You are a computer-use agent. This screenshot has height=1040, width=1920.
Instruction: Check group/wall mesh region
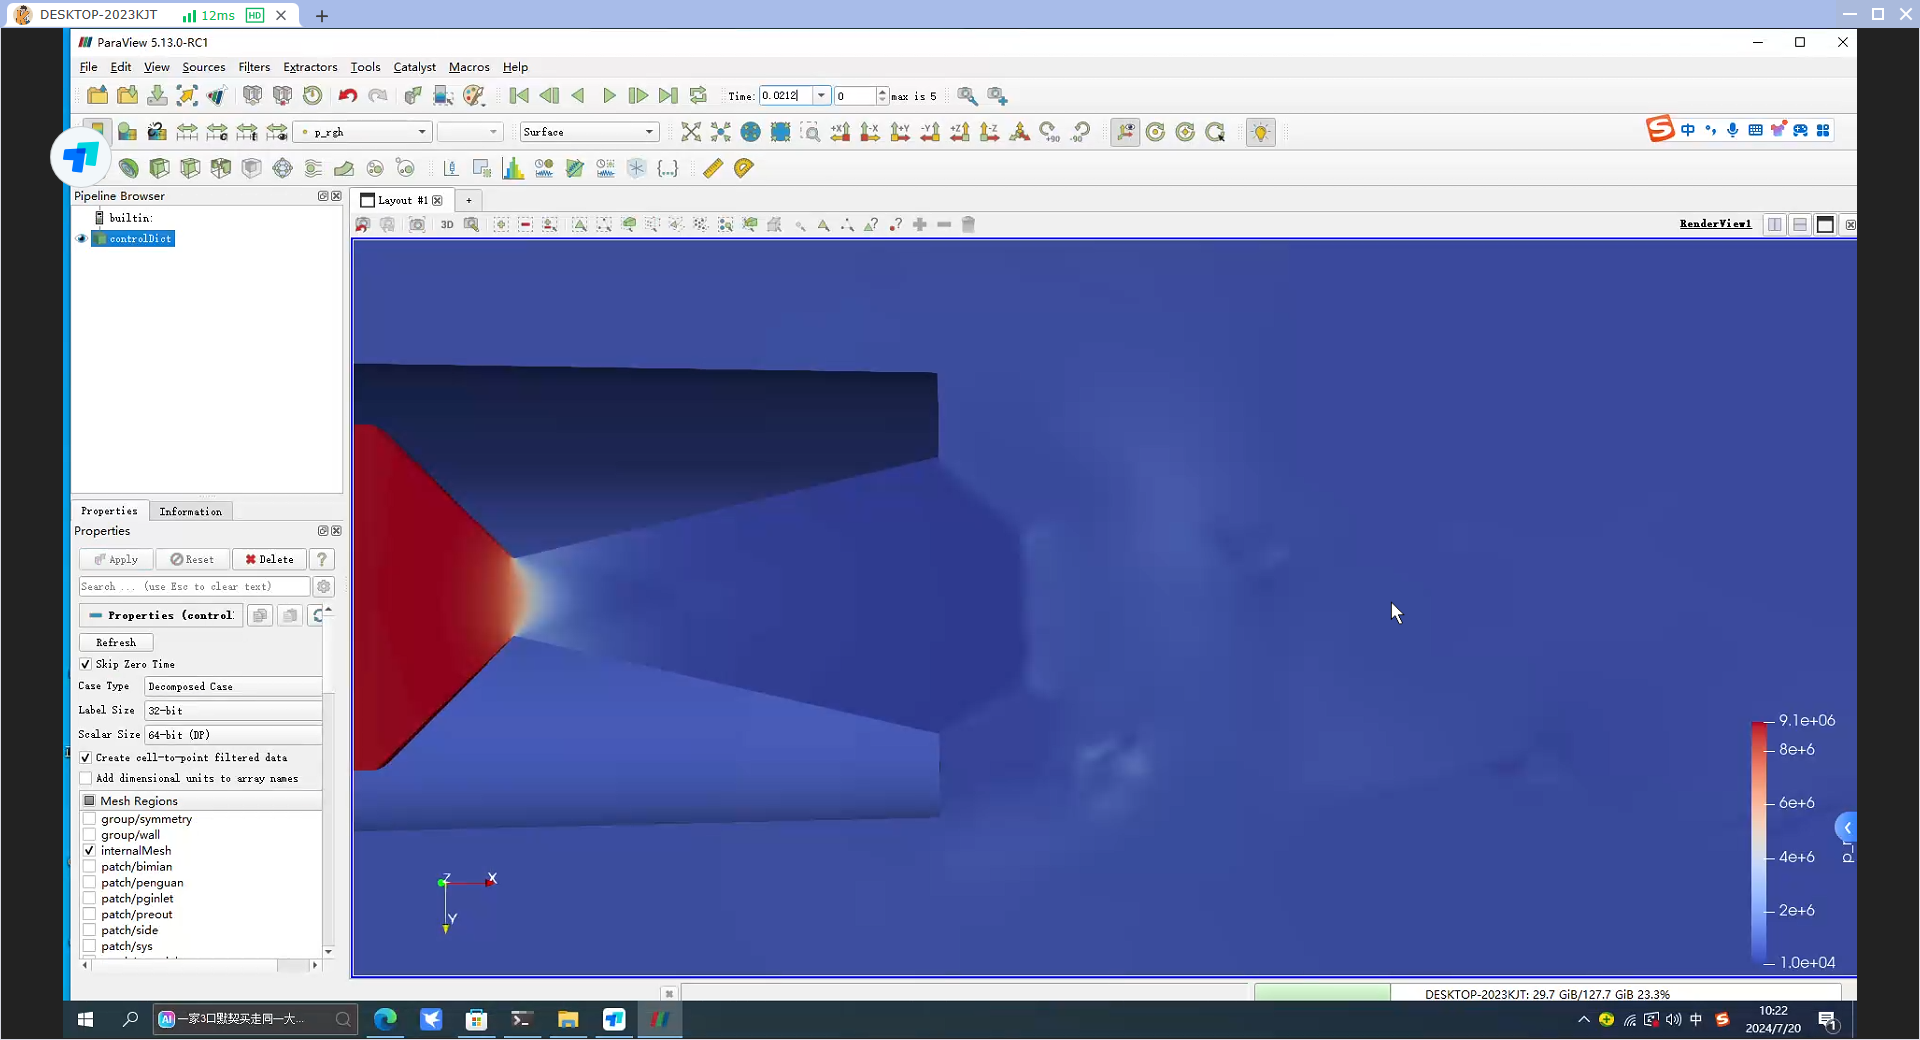90,835
